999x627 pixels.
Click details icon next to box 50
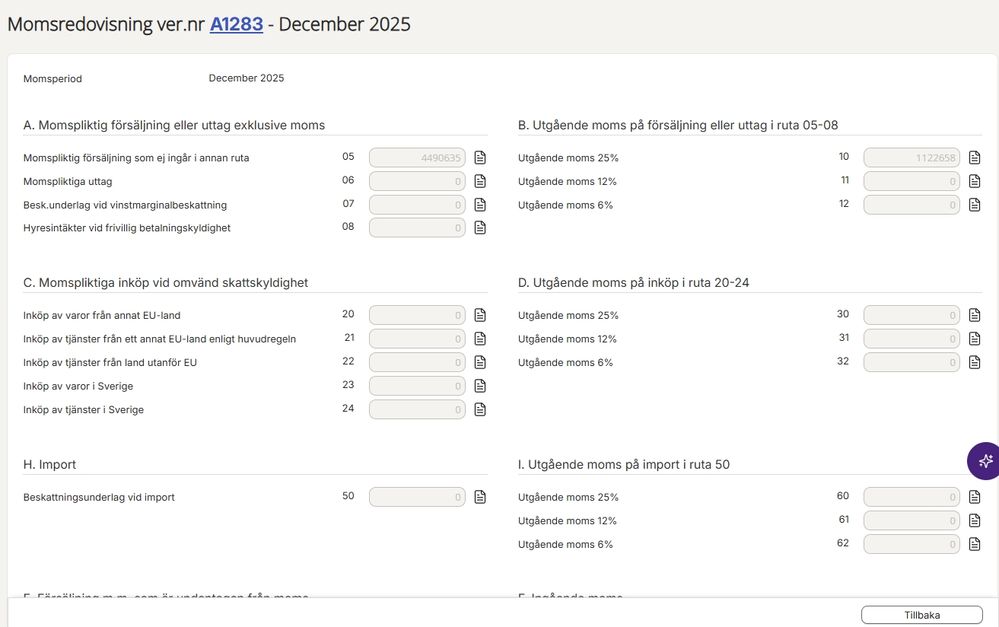pyautogui.click(x=480, y=496)
